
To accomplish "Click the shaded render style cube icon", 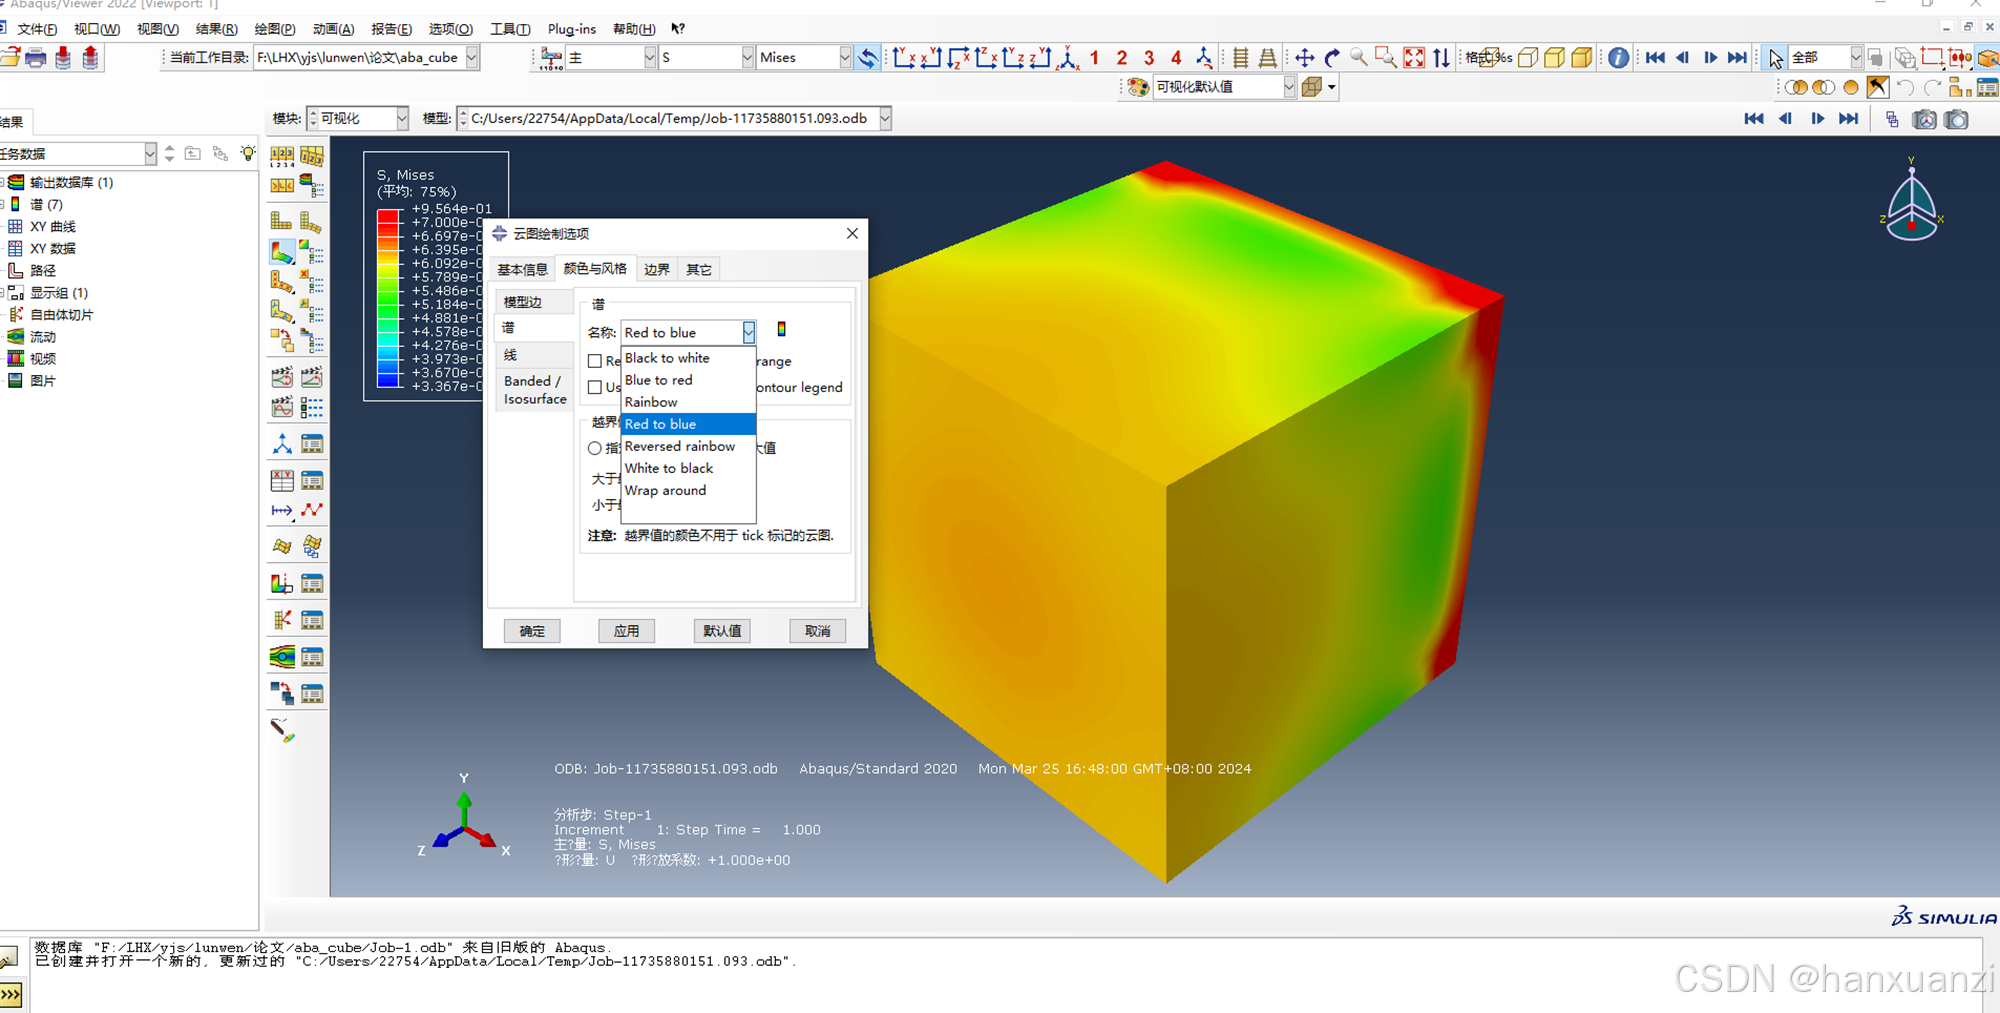I will click(x=1582, y=58).
